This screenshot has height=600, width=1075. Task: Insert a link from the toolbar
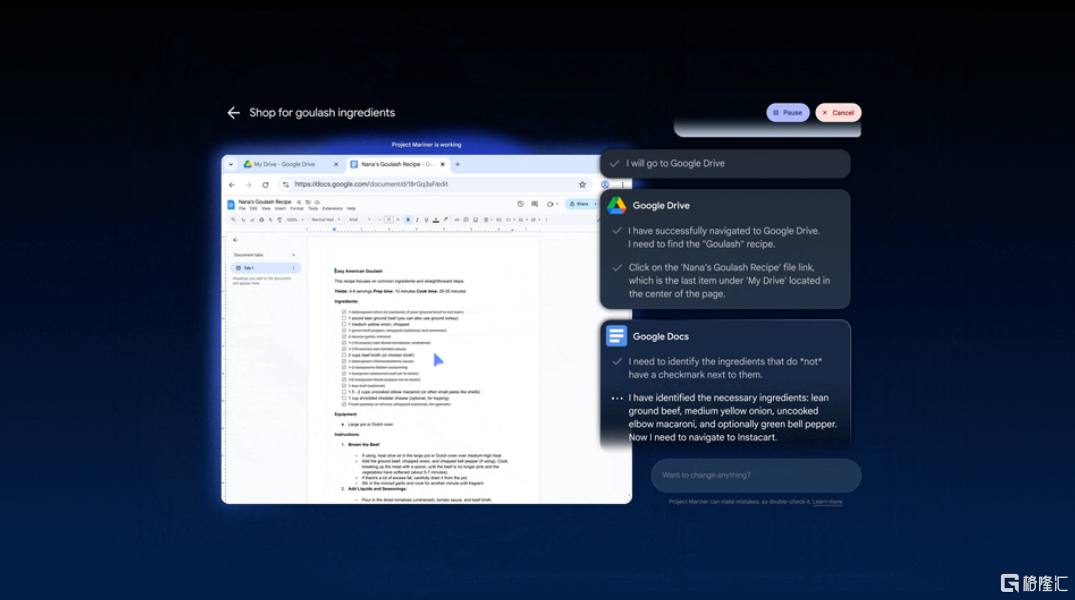[x=457, y=220]
